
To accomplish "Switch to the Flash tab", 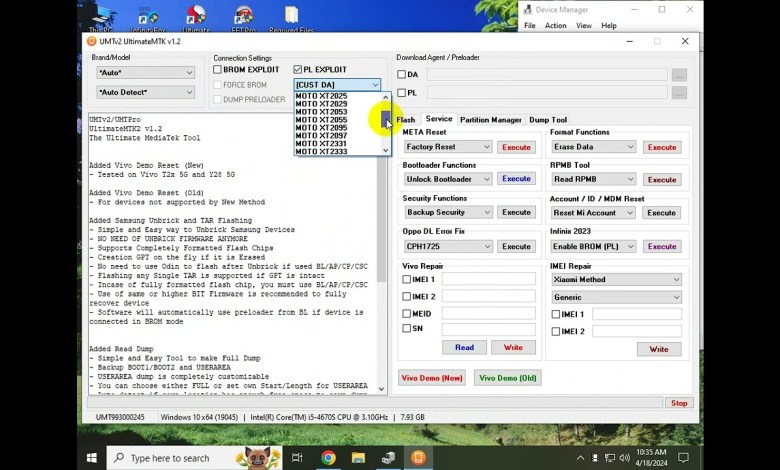I will [406, 120].
